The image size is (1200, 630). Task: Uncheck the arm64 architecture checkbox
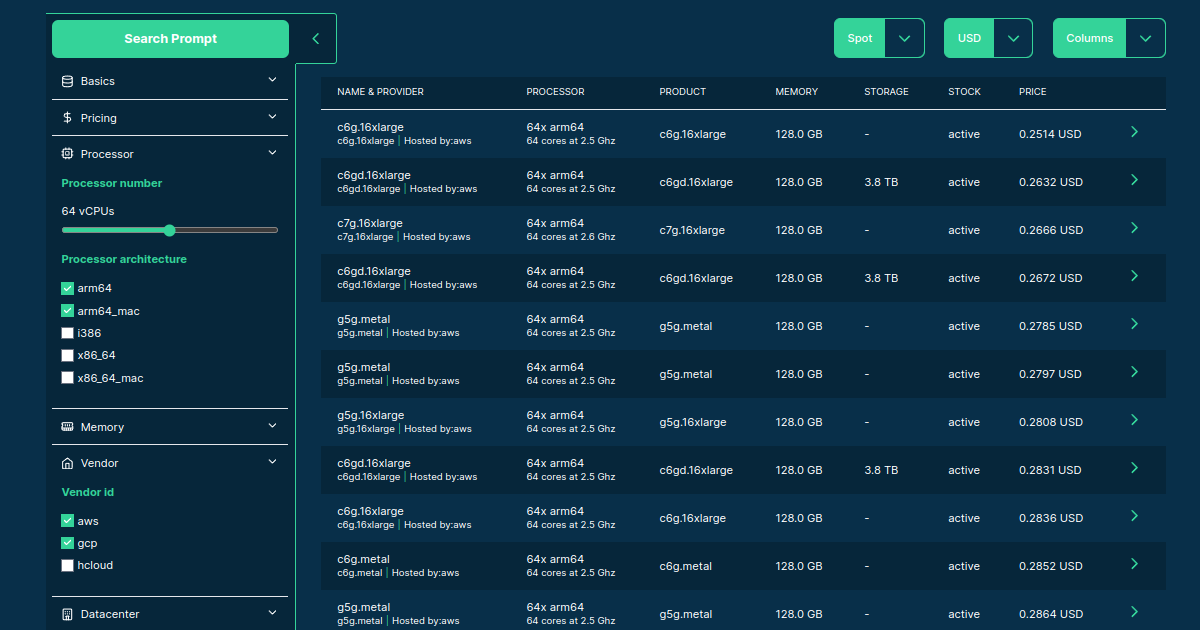click(x=68, y=288)
